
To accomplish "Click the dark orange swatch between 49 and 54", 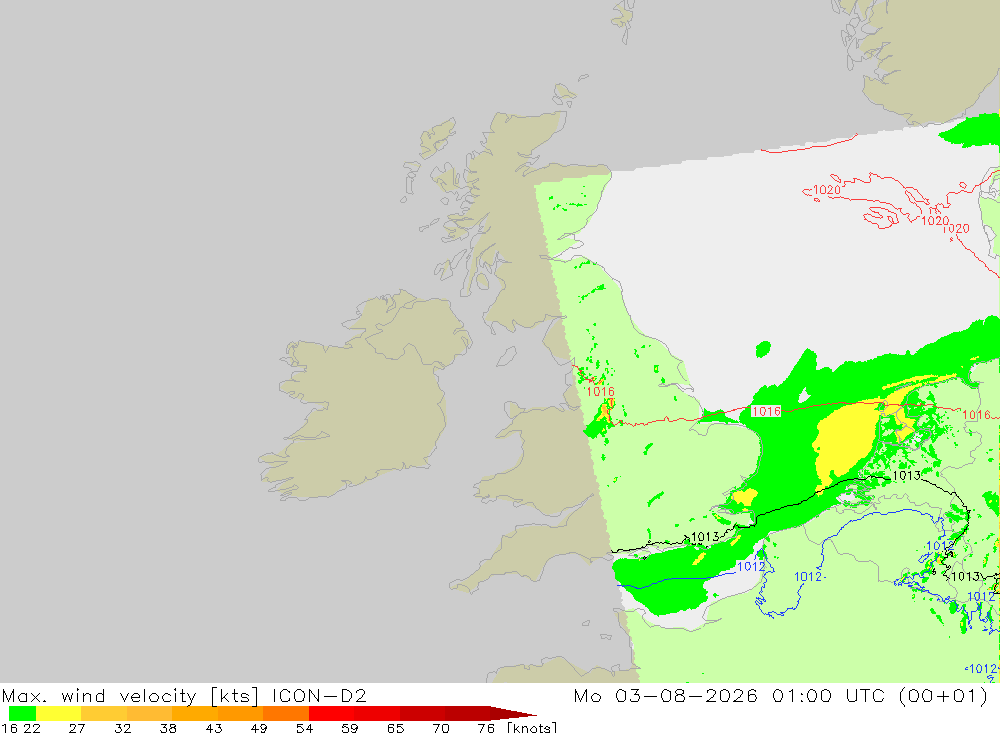I will [286, 713].
